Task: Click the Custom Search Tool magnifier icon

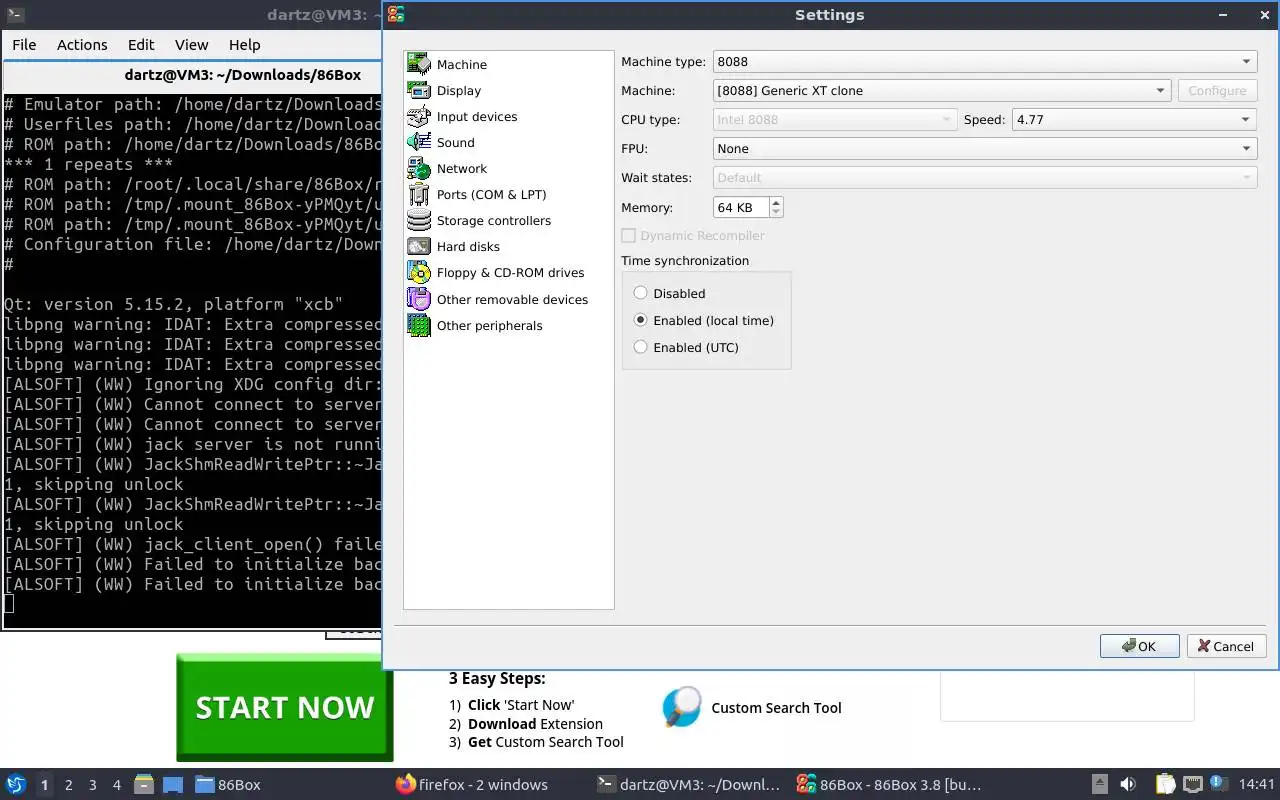Action: click(682, 707)
